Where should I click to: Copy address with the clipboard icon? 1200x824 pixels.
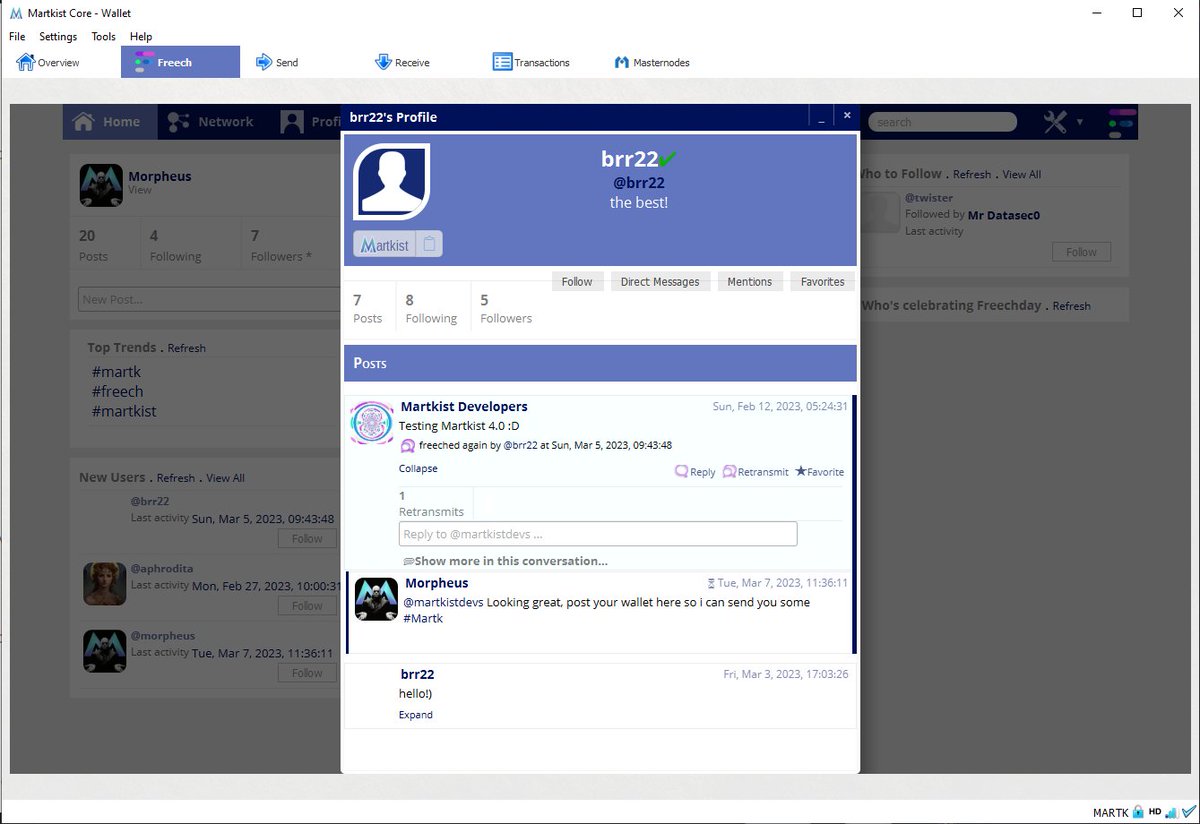[429, 244]
